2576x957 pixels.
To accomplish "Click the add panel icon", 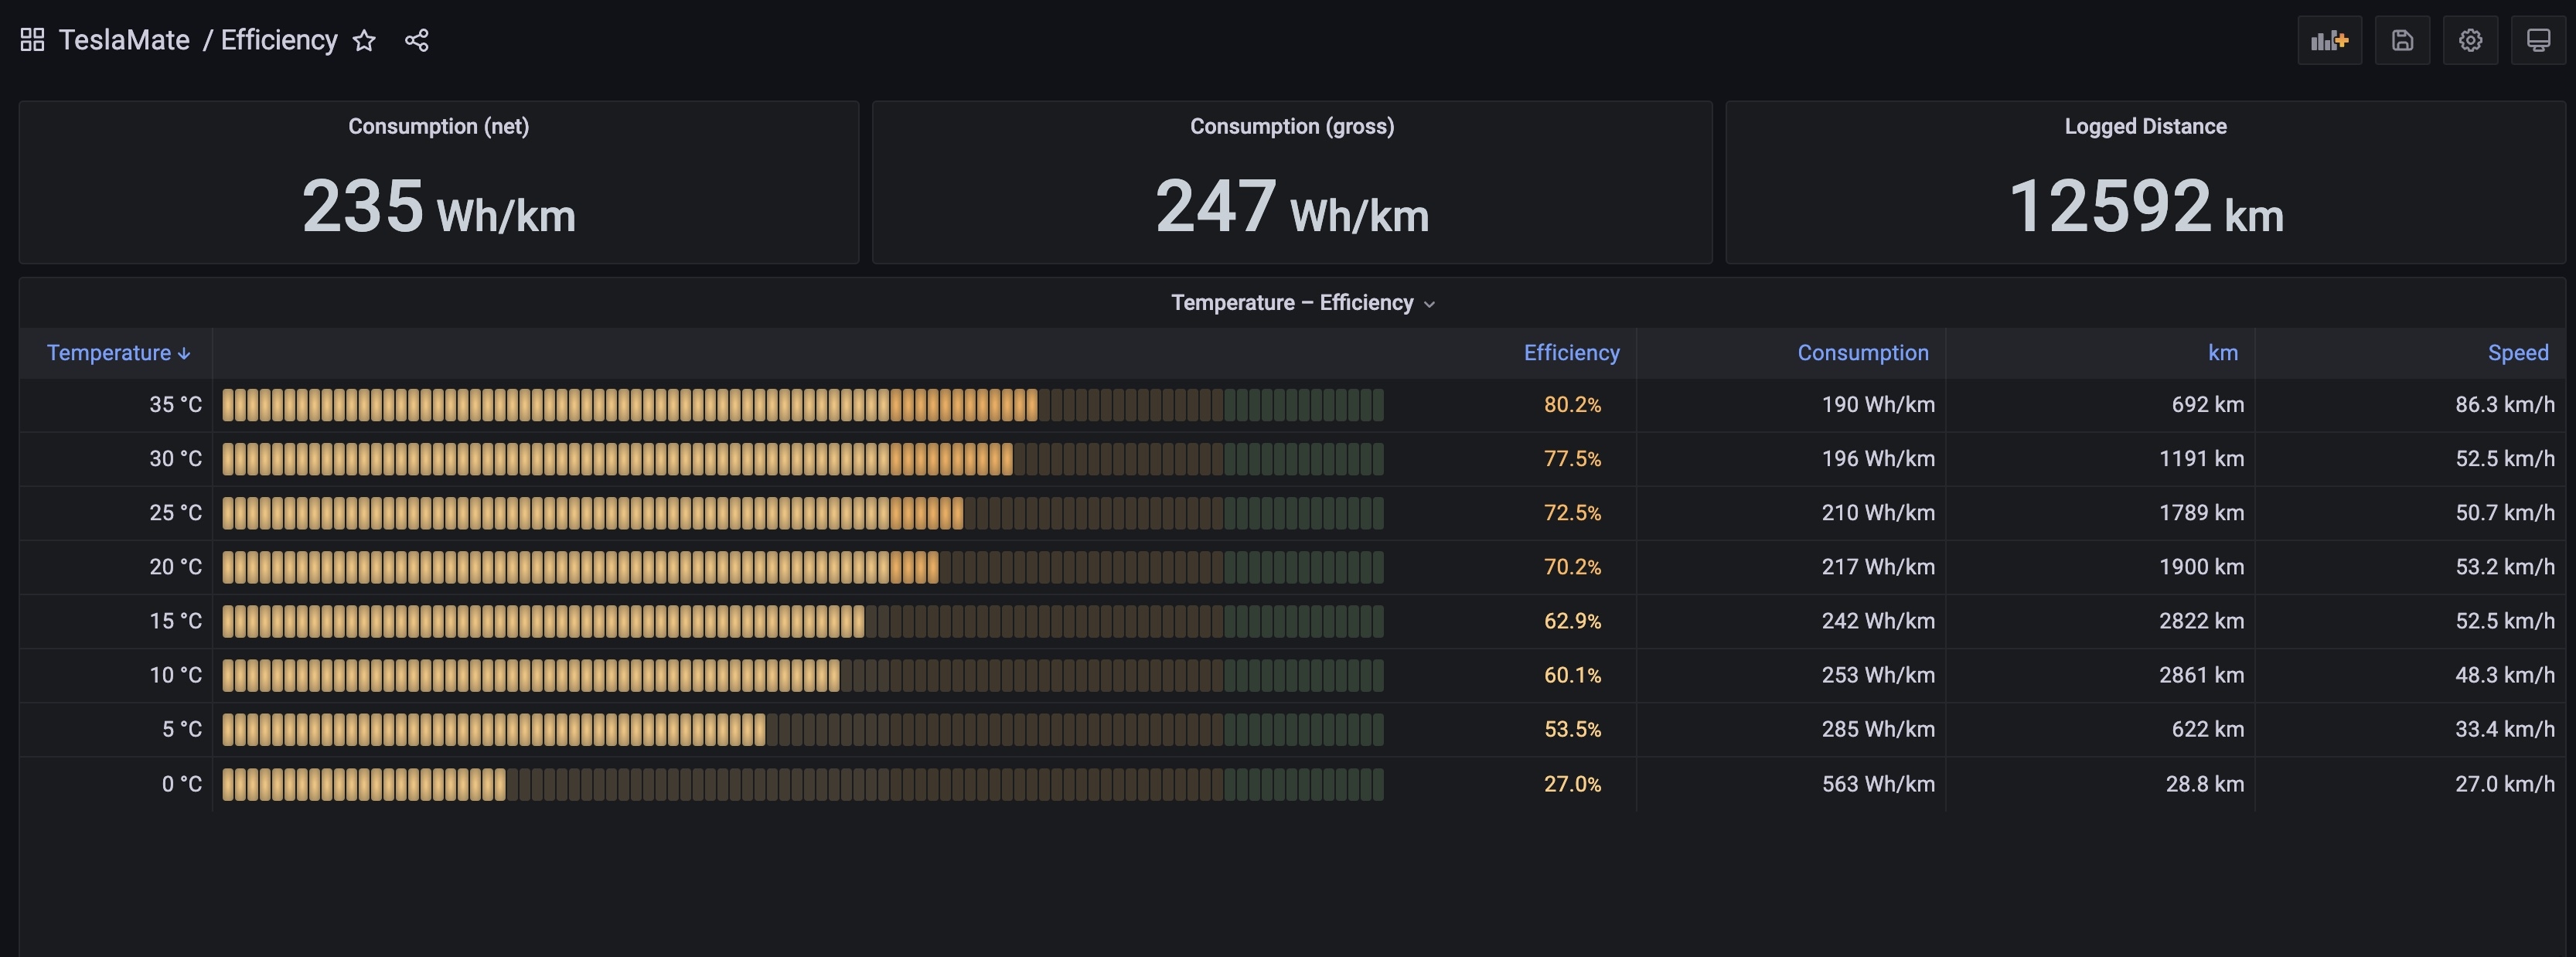I will pyautogui.click(x=2329, y=41).
